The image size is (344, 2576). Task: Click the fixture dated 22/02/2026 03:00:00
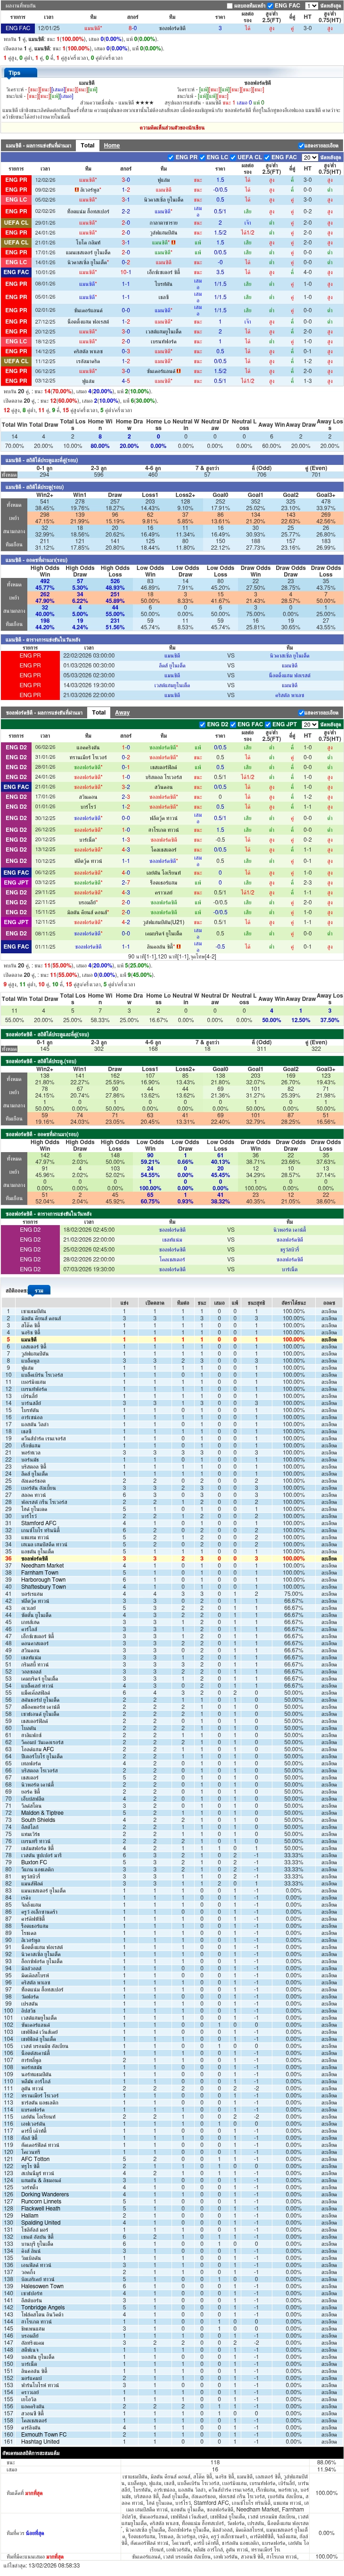click(172, 656)
